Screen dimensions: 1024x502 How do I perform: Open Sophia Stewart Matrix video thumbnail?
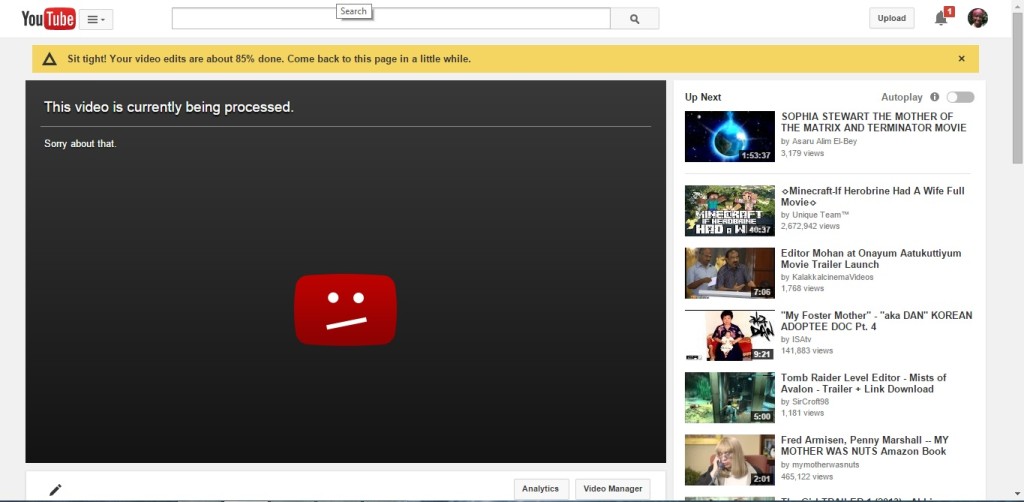(729, 136)
